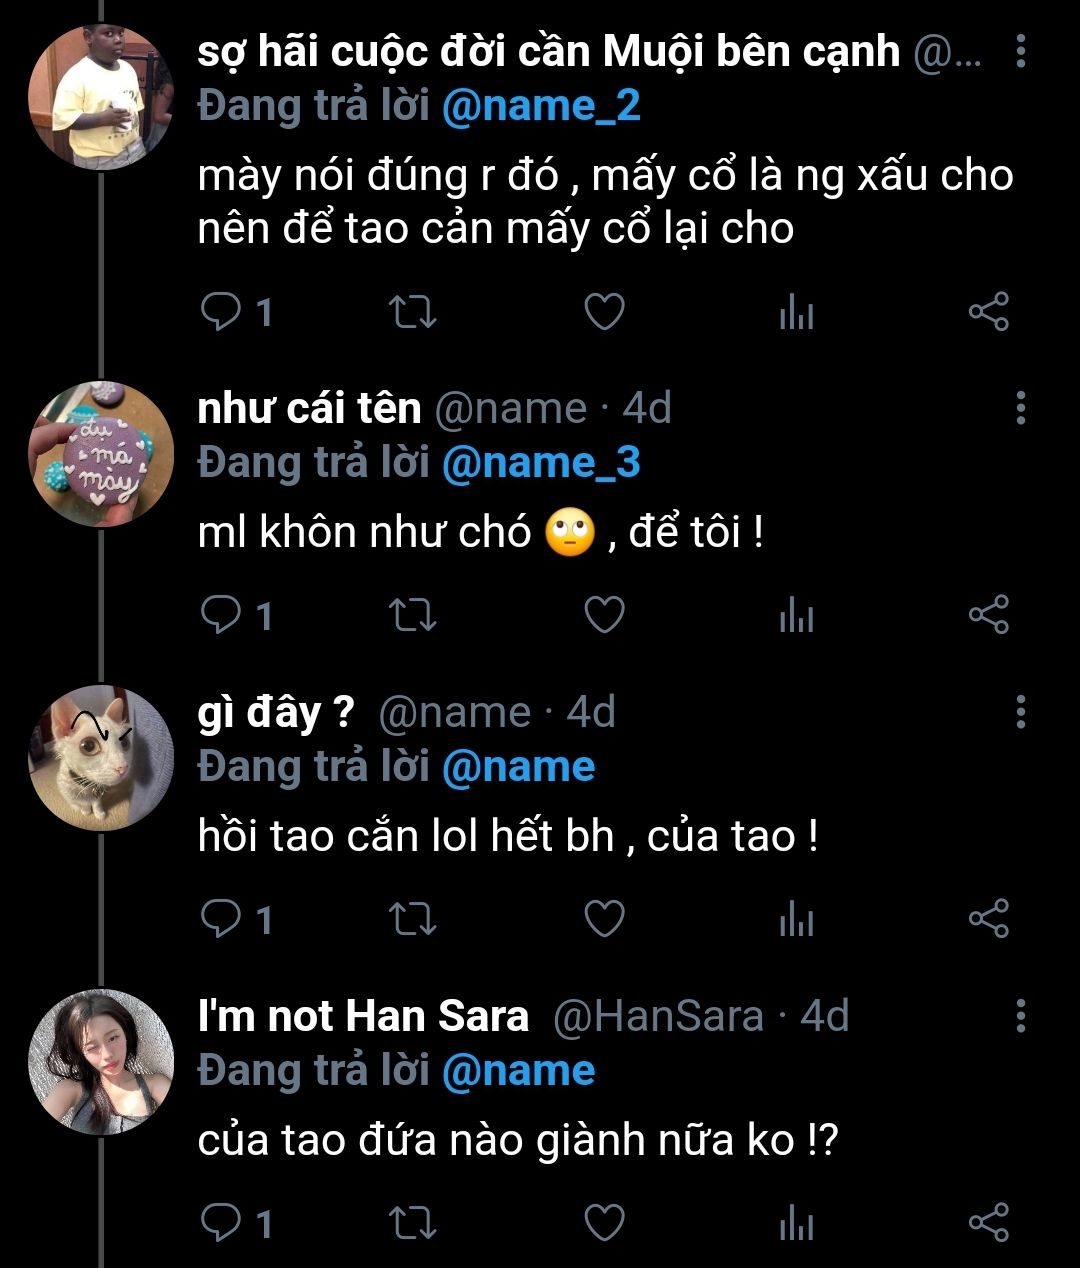View analytics of 'của tao đứa nào' tweet
Image resolution: width=1080 pixels, height=1268 pixels.
coord(796,1223)
